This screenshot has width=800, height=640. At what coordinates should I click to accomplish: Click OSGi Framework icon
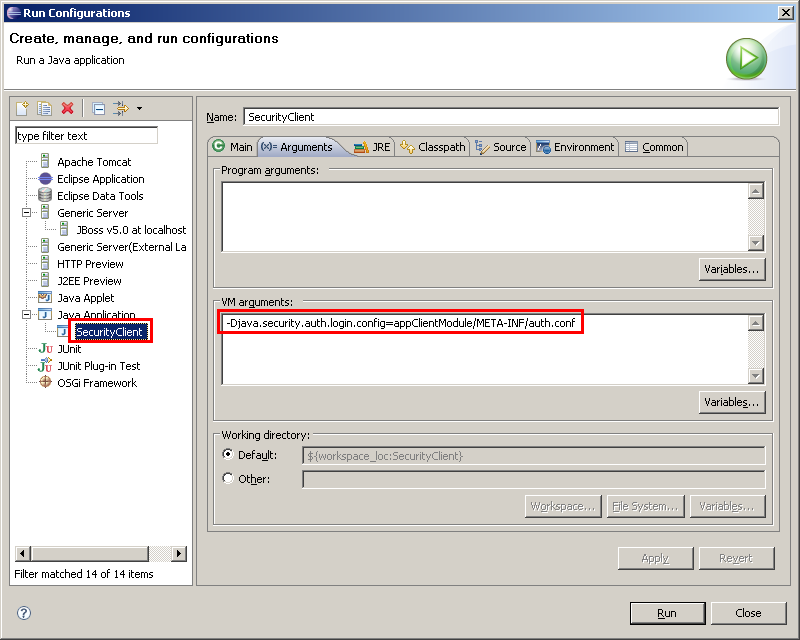coord(45,382)
